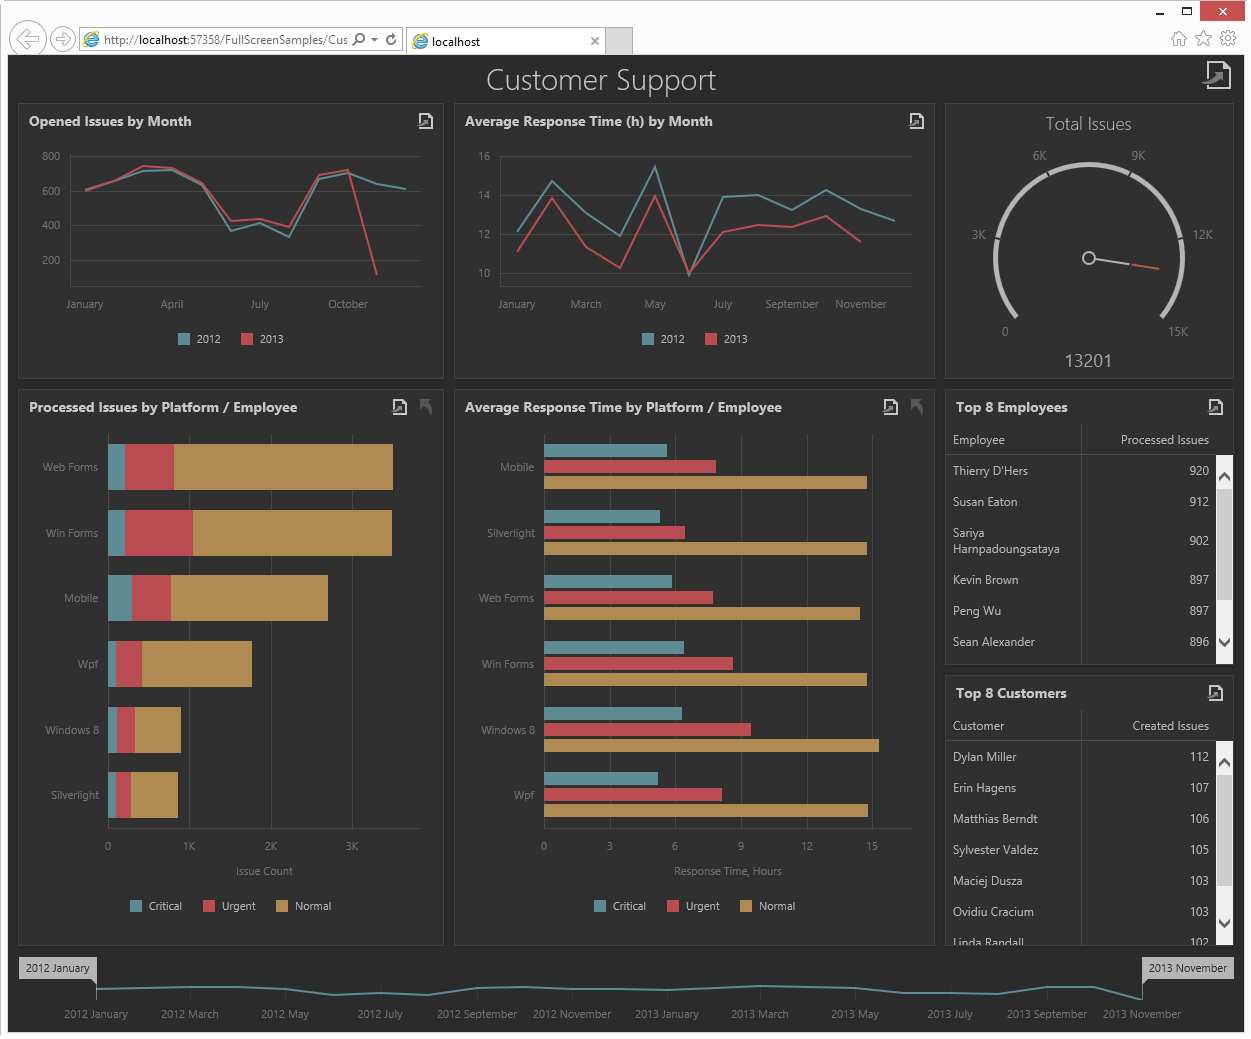The width and height of the screenshot is (1251, 1039).
Task: Click down arrow of Top 8 Employees scrollbar
Action: (x=1224, y=642)
